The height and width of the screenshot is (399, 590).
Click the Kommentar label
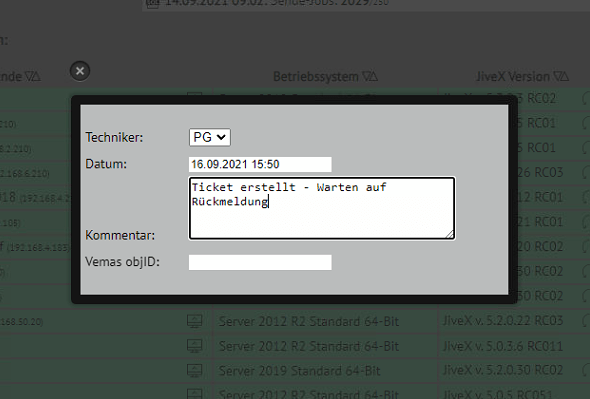tap(120, 235)
